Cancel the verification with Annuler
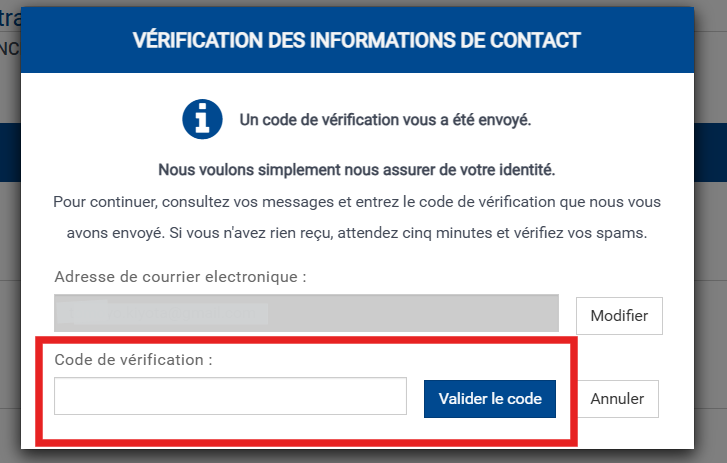This screenshot has height=463, width=727. pyautogui.click(x=617, y=399)
